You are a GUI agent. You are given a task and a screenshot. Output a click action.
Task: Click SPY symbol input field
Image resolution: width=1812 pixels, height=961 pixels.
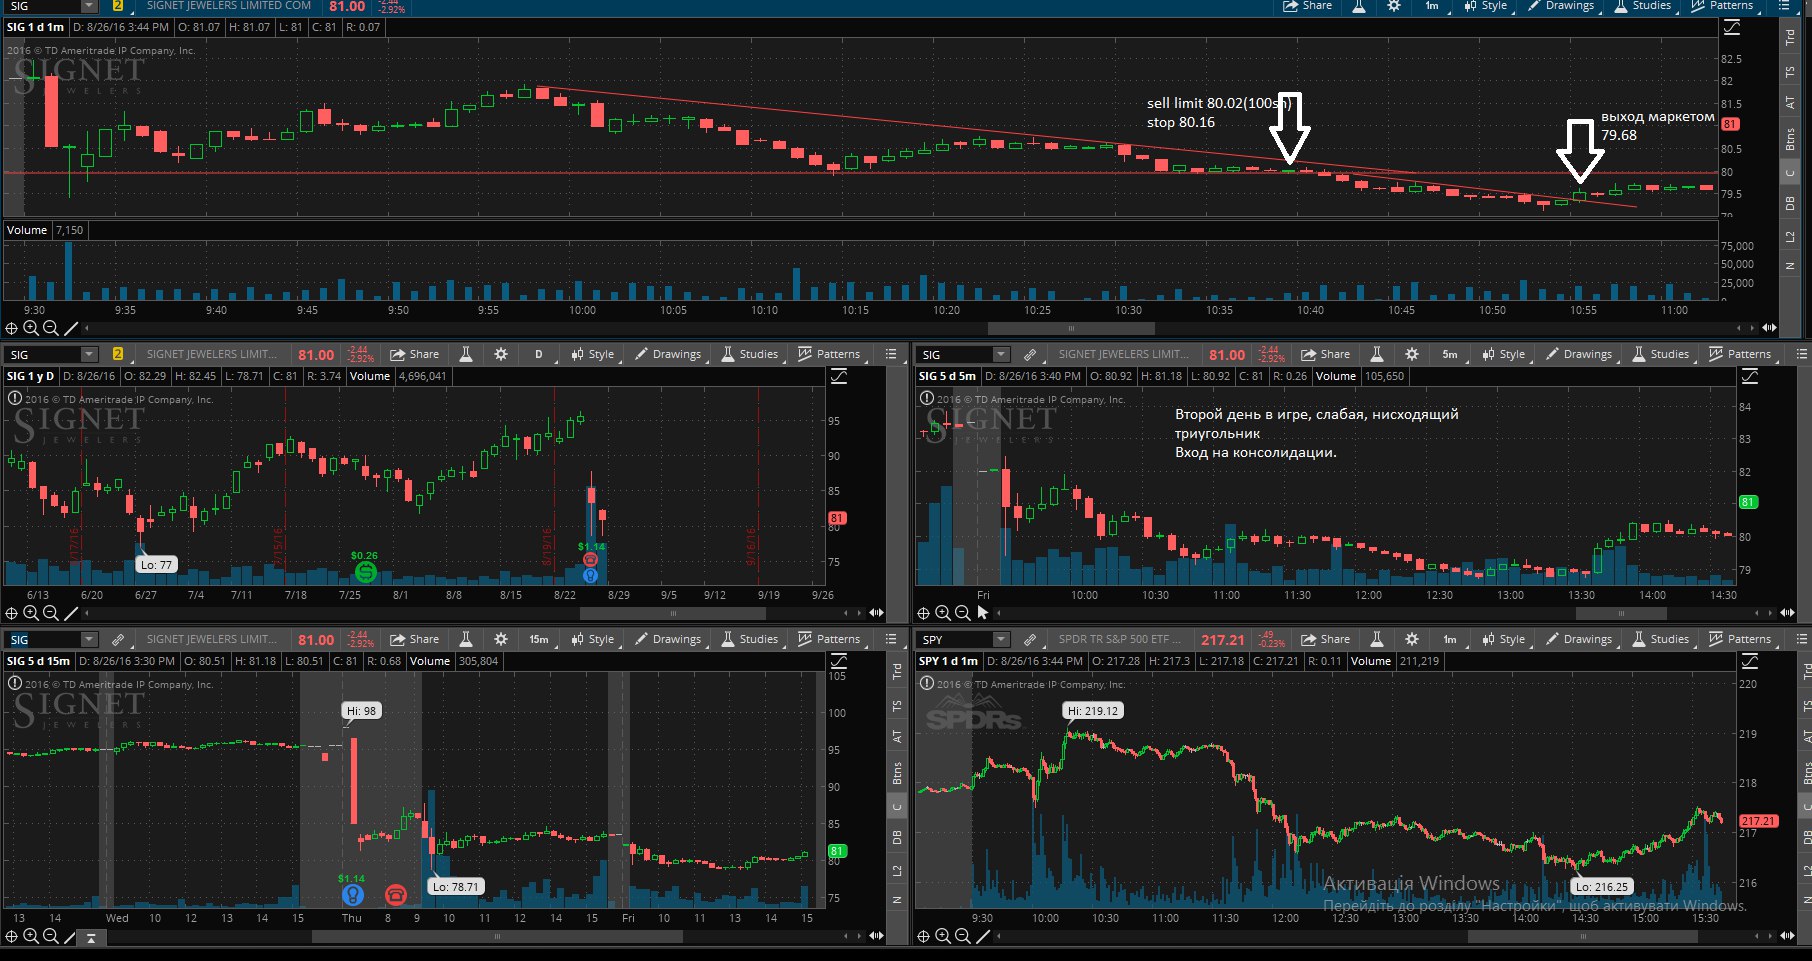tap(954, 639)
